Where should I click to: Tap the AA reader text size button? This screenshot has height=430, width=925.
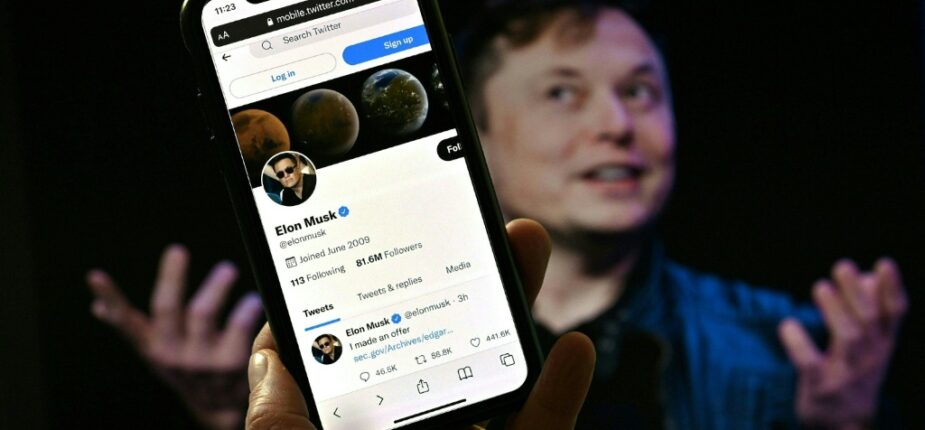[223, 36]
